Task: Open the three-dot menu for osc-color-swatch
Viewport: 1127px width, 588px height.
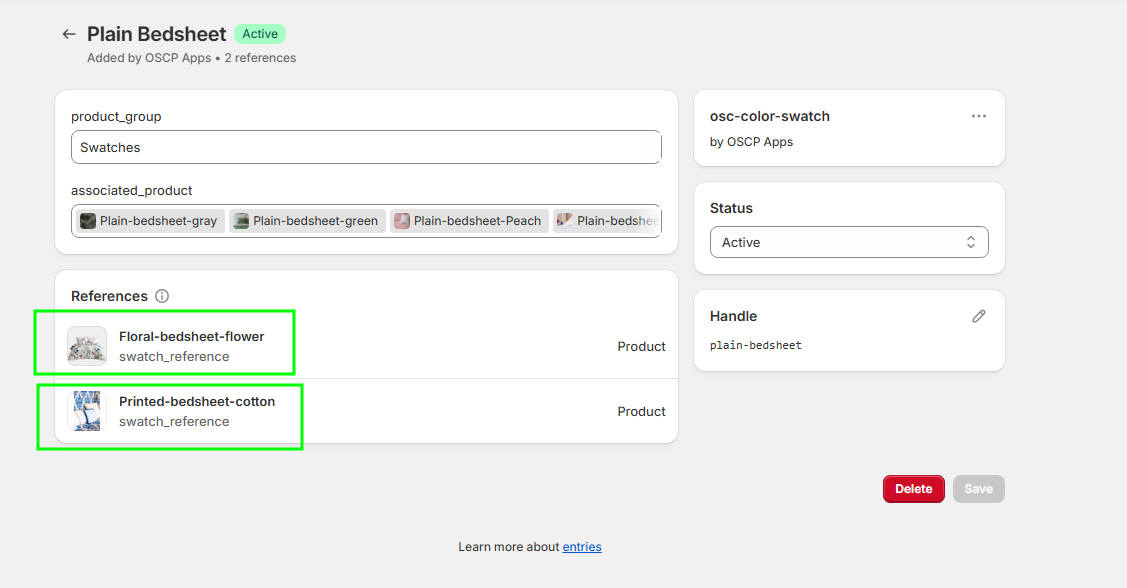Action: click(979, 116)
